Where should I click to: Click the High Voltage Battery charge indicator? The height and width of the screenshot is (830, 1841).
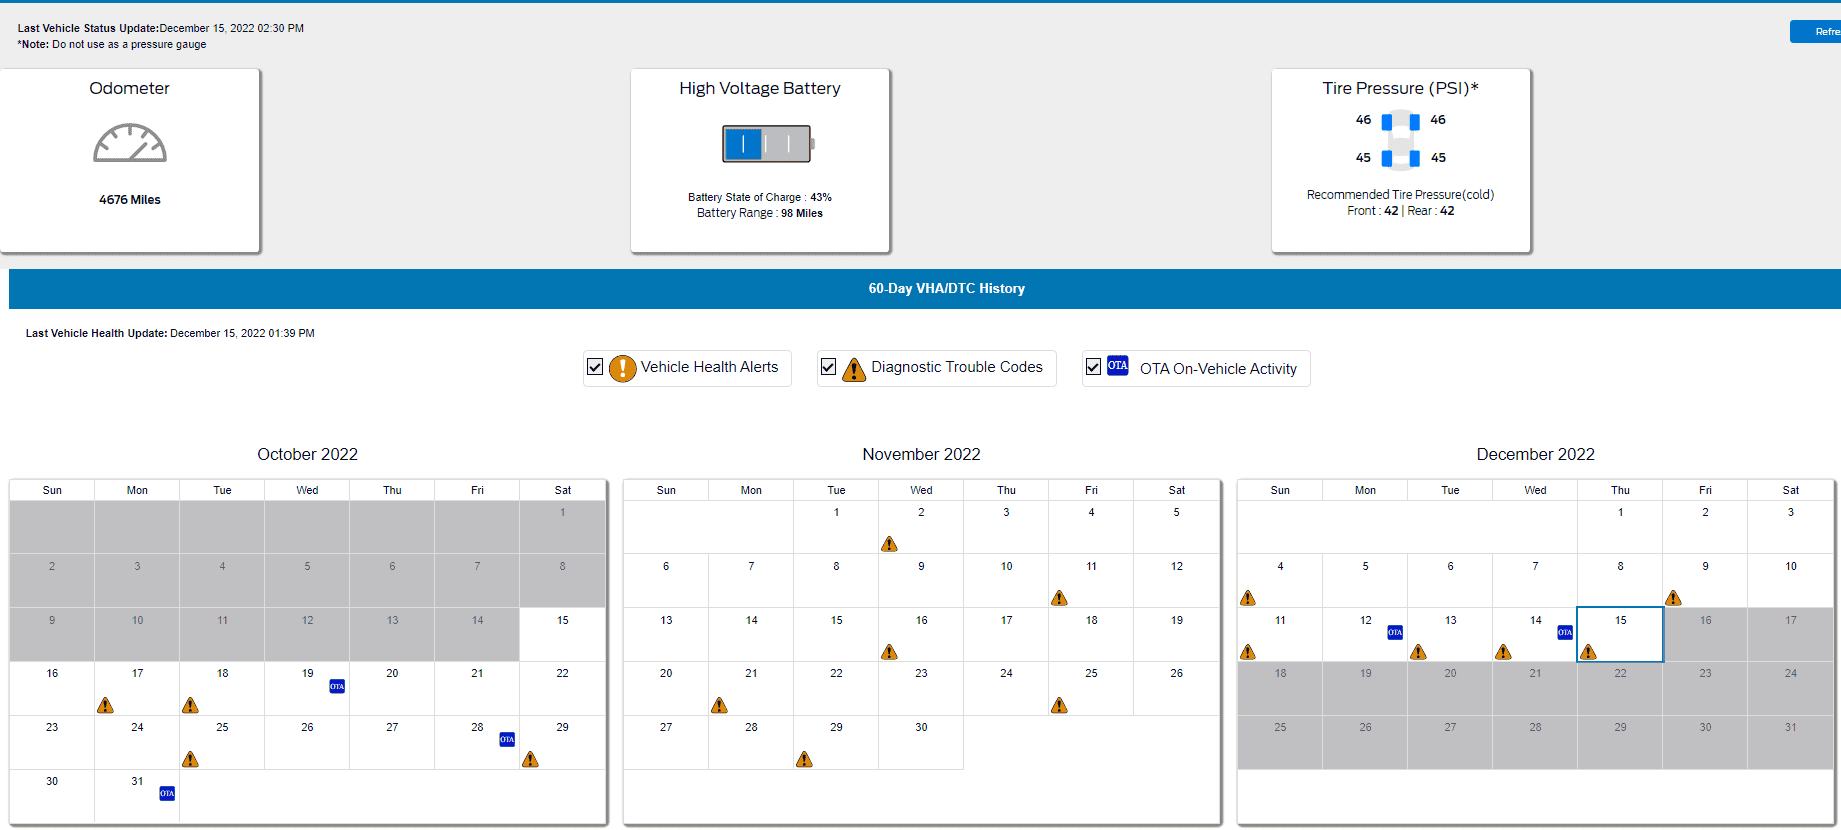(x=767, y=144)
